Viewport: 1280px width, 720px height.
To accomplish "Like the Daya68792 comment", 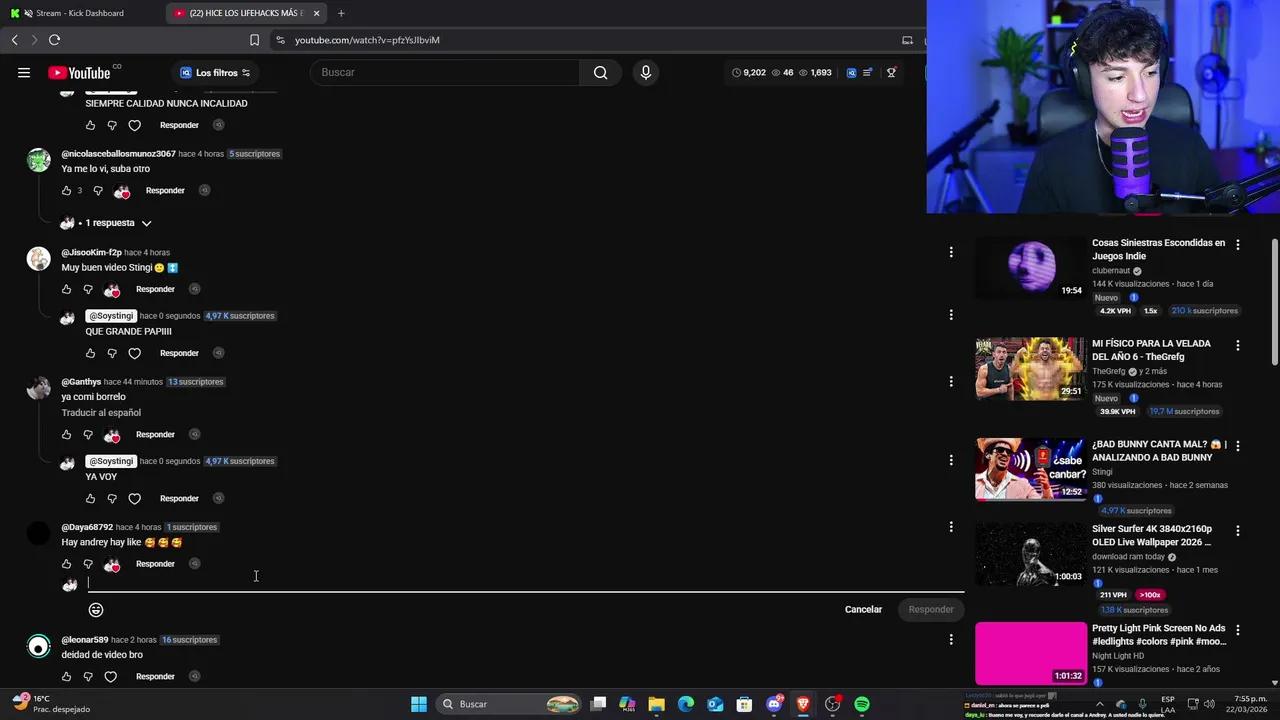I will (x=67, y=564).
